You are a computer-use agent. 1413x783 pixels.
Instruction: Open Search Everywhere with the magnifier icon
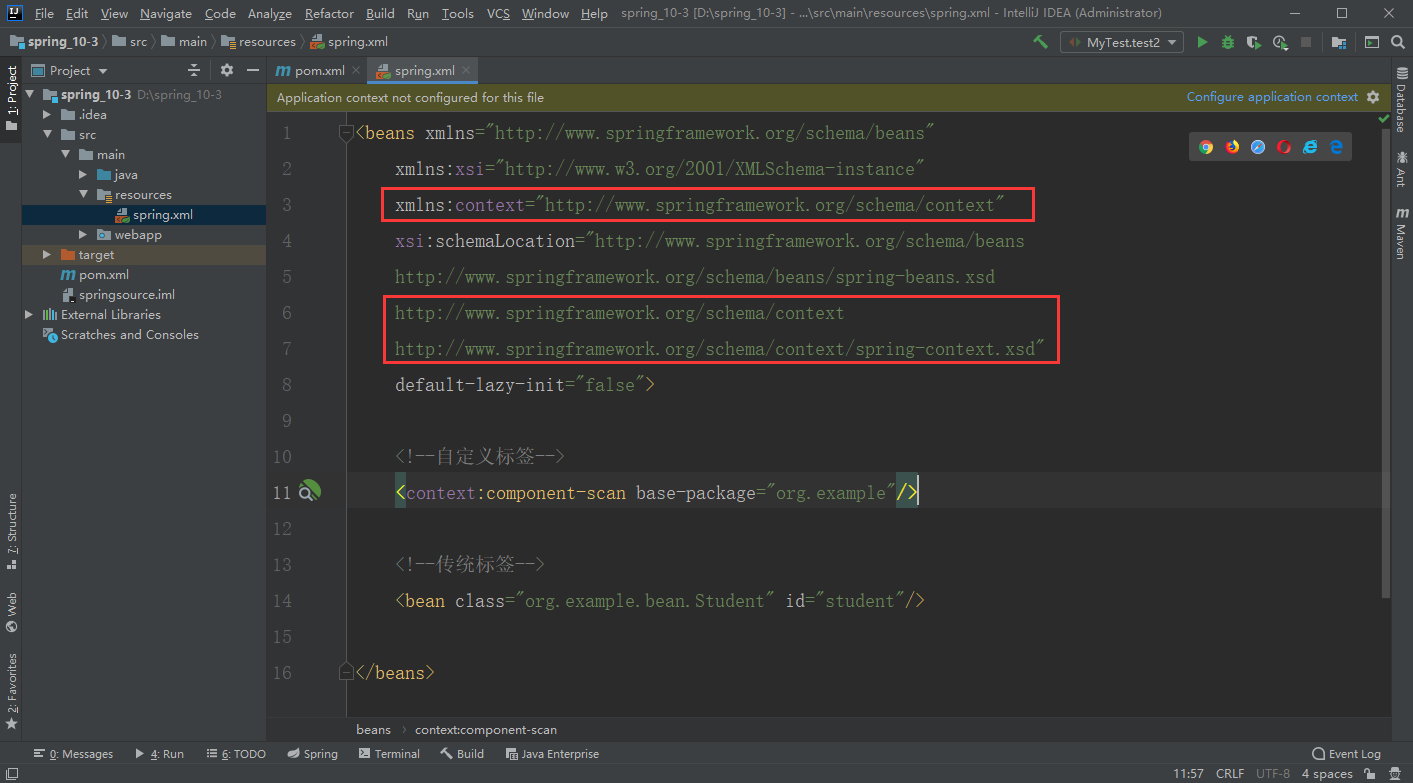pyautogui.click(x=1398, y=42)
